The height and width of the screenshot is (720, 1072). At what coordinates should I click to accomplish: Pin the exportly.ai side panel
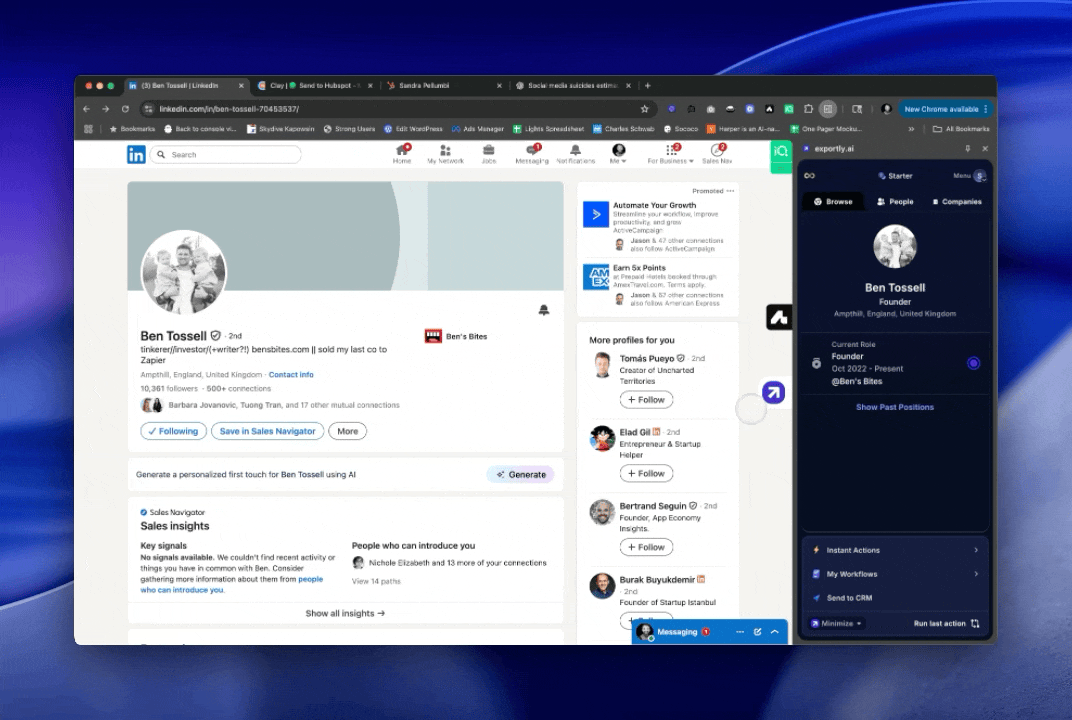click(x=967, y=148)
